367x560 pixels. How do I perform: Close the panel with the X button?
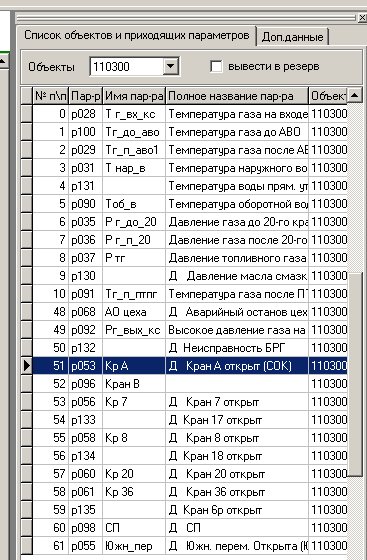(x=362, y=18)
